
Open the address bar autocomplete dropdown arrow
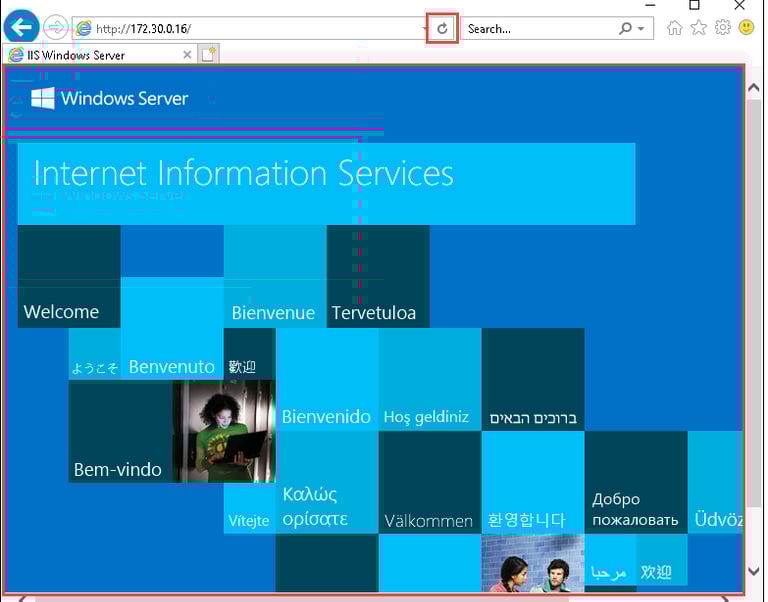point(424,28)
